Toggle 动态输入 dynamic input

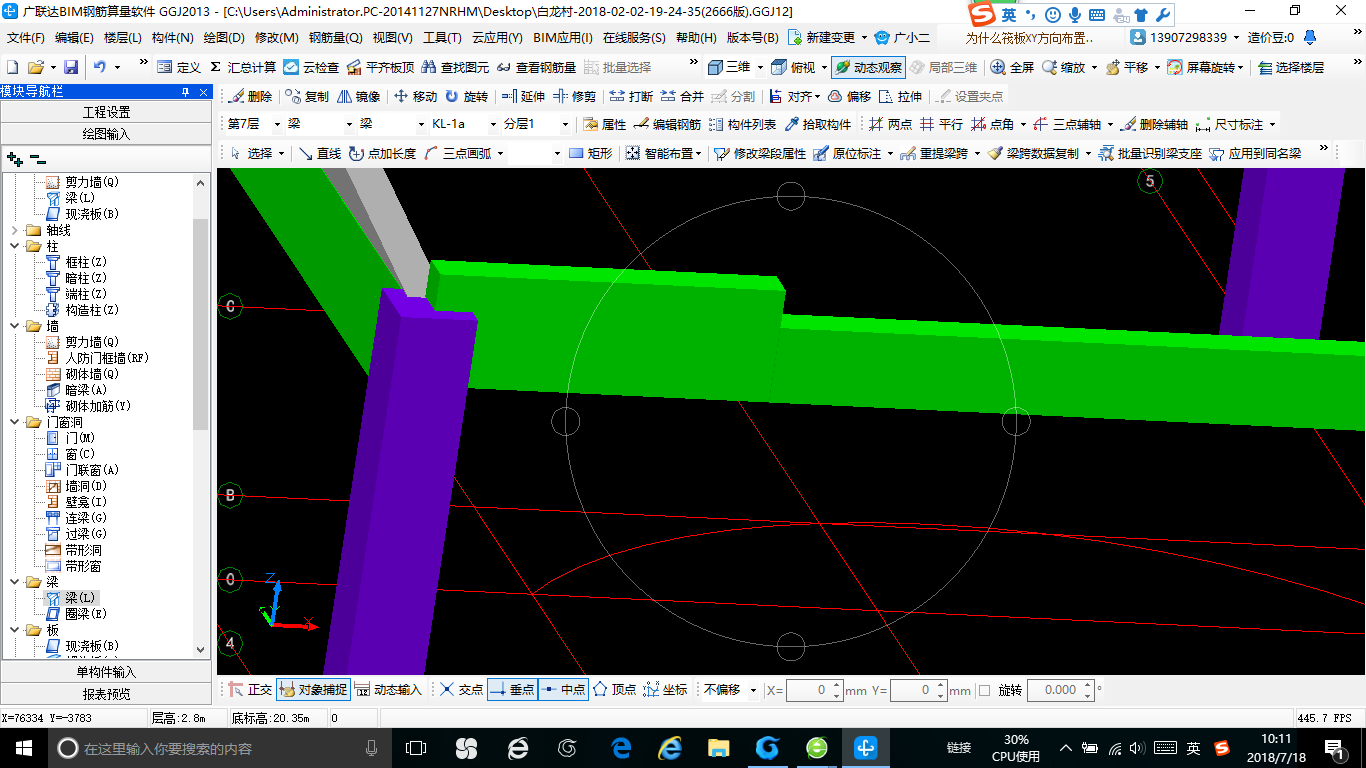point(388,690)
